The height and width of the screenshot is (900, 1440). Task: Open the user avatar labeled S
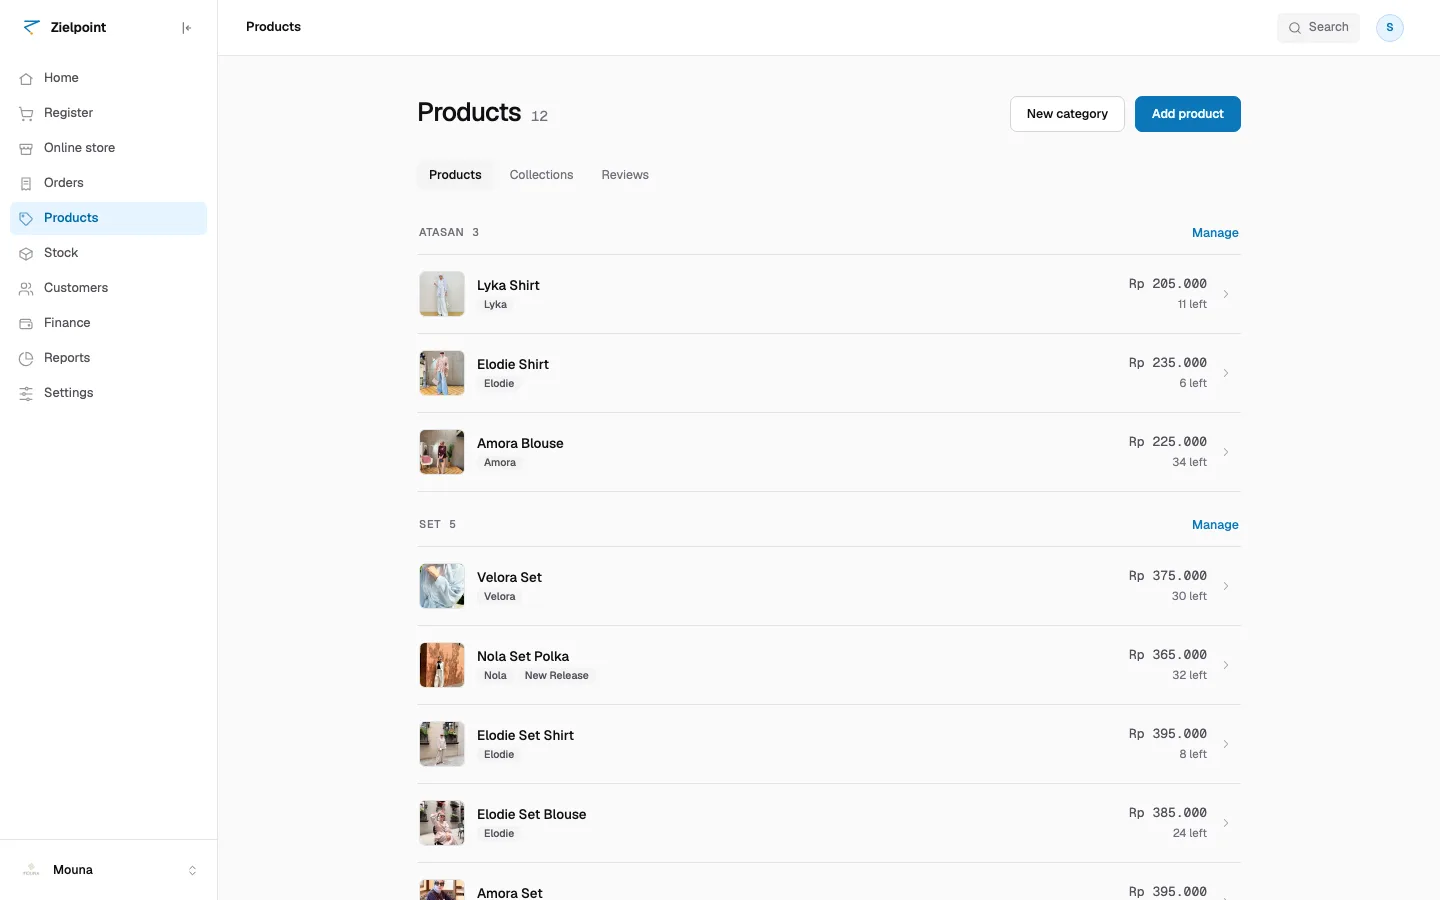coord(1390,27)
